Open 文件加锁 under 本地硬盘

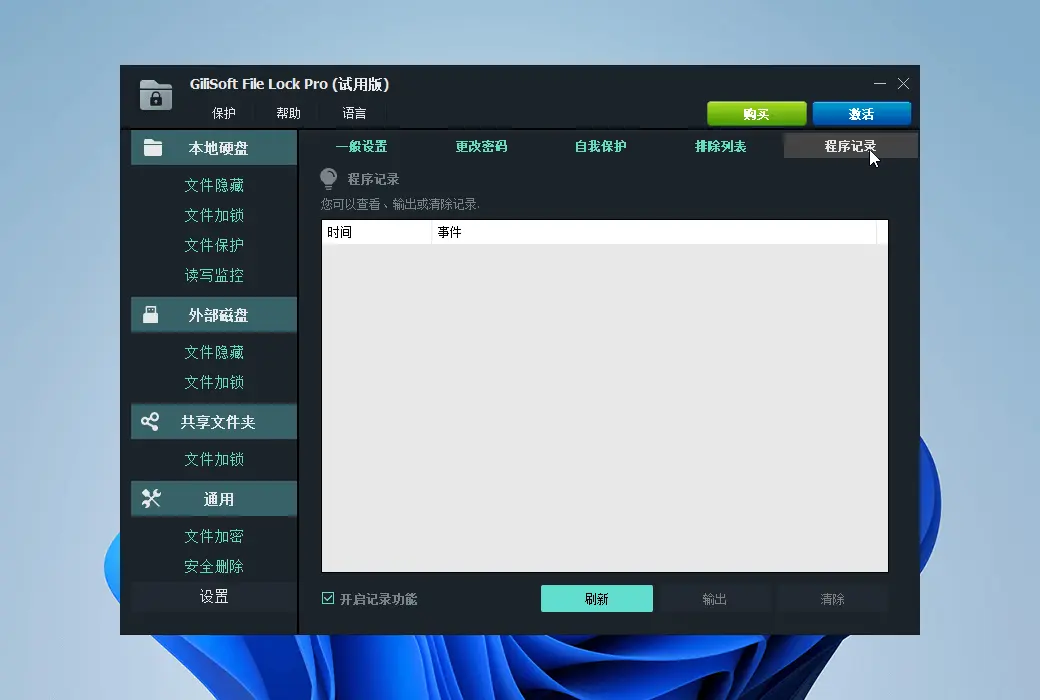pos(214,215)
